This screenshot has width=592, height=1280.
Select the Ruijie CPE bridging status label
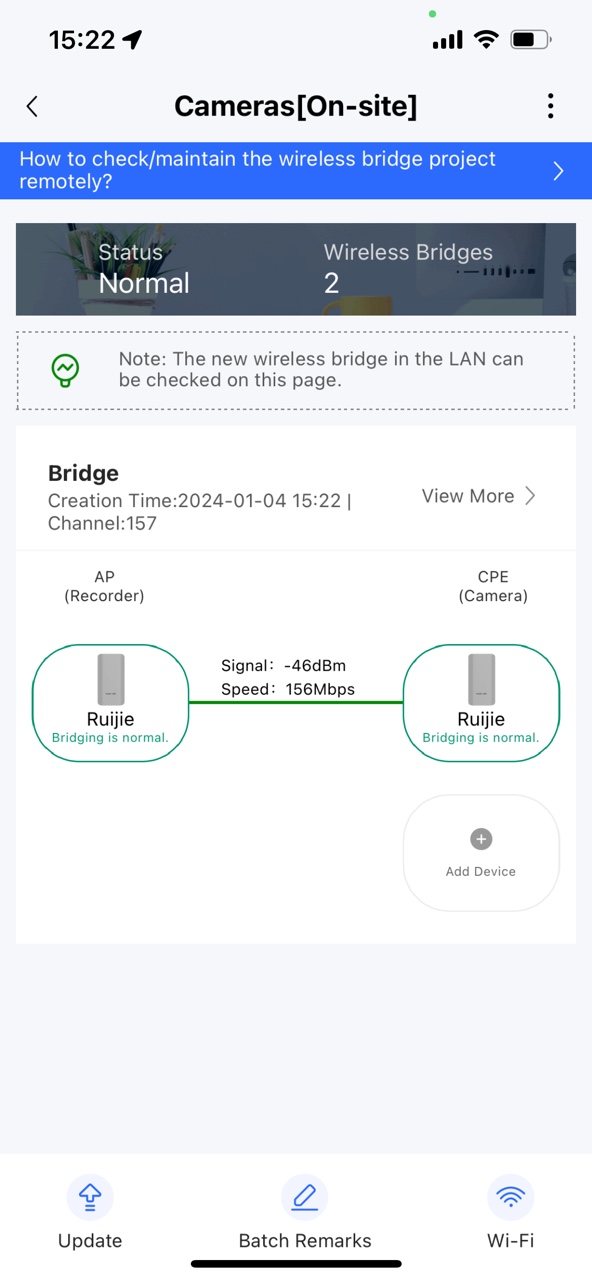click(481, 738)
